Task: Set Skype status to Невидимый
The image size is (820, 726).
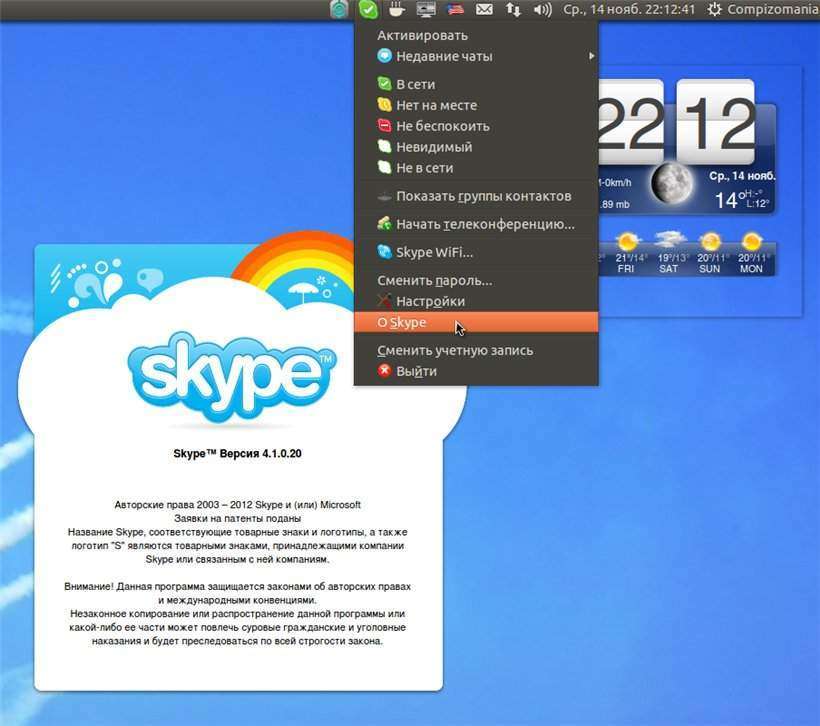Action: coord(476,147)
